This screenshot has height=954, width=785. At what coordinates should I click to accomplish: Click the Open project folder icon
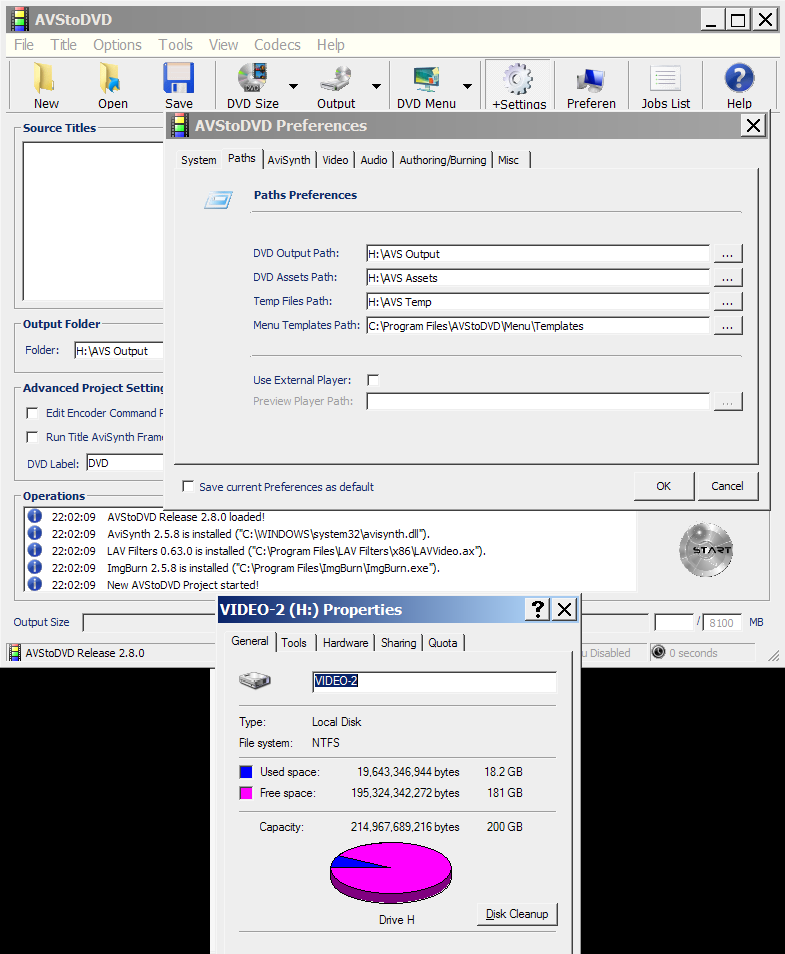click(x=111, y=78)
